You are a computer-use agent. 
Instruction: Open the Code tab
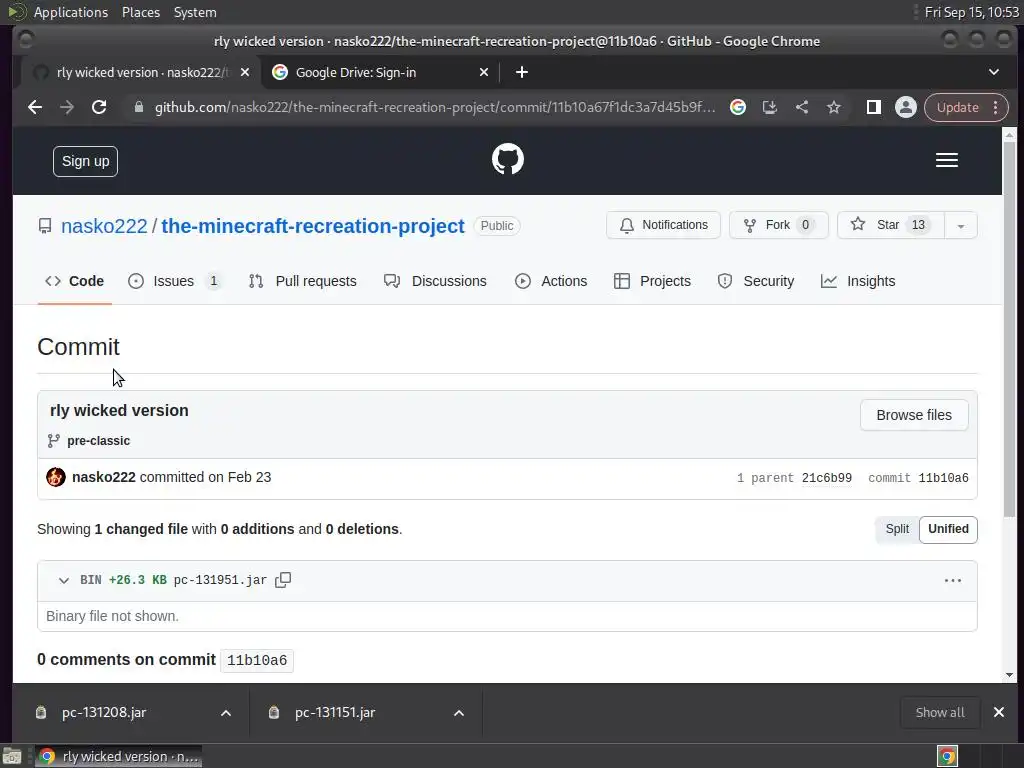click(74, 281)
